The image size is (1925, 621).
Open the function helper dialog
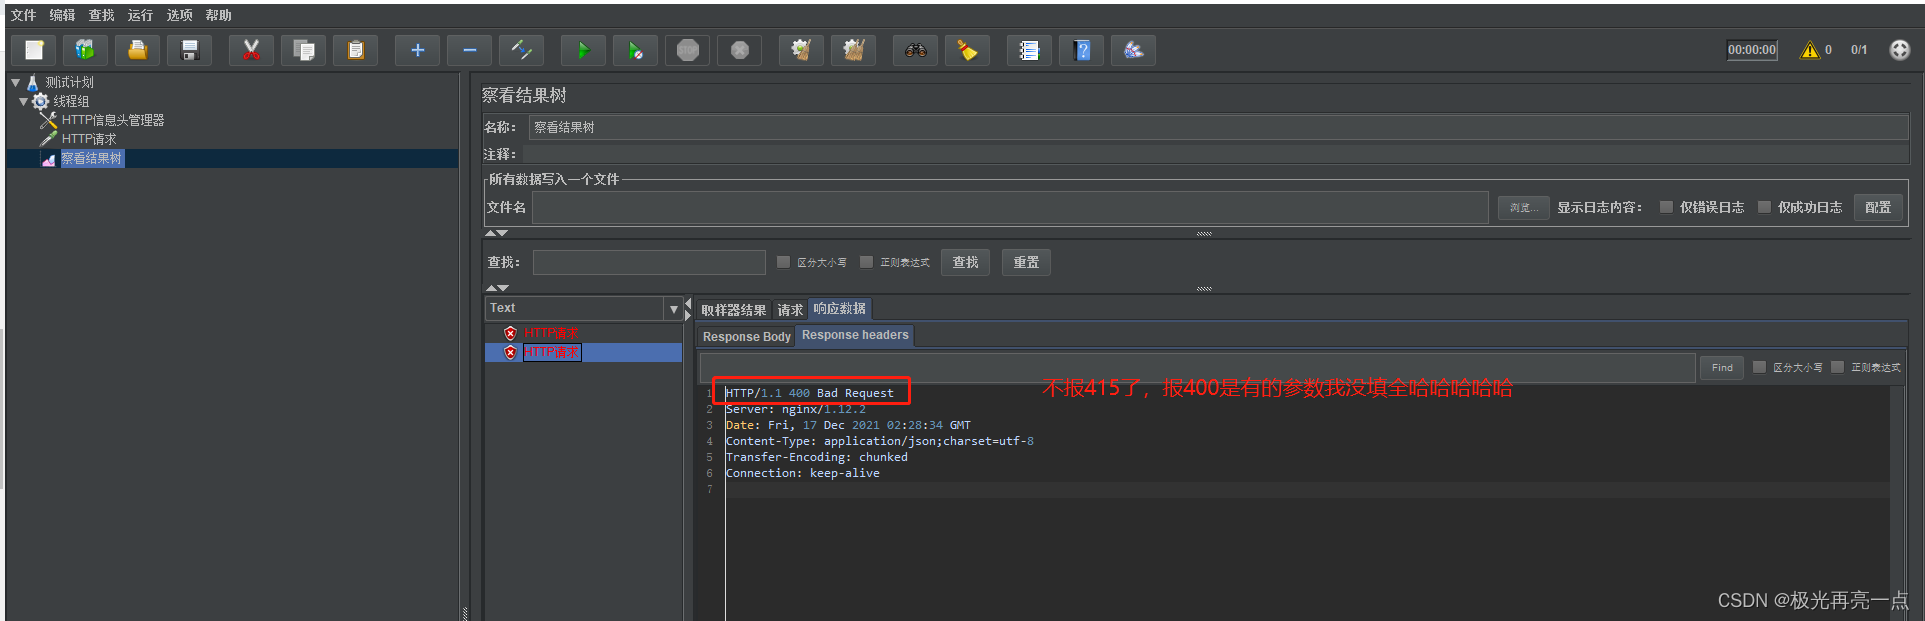[1030, 50]
